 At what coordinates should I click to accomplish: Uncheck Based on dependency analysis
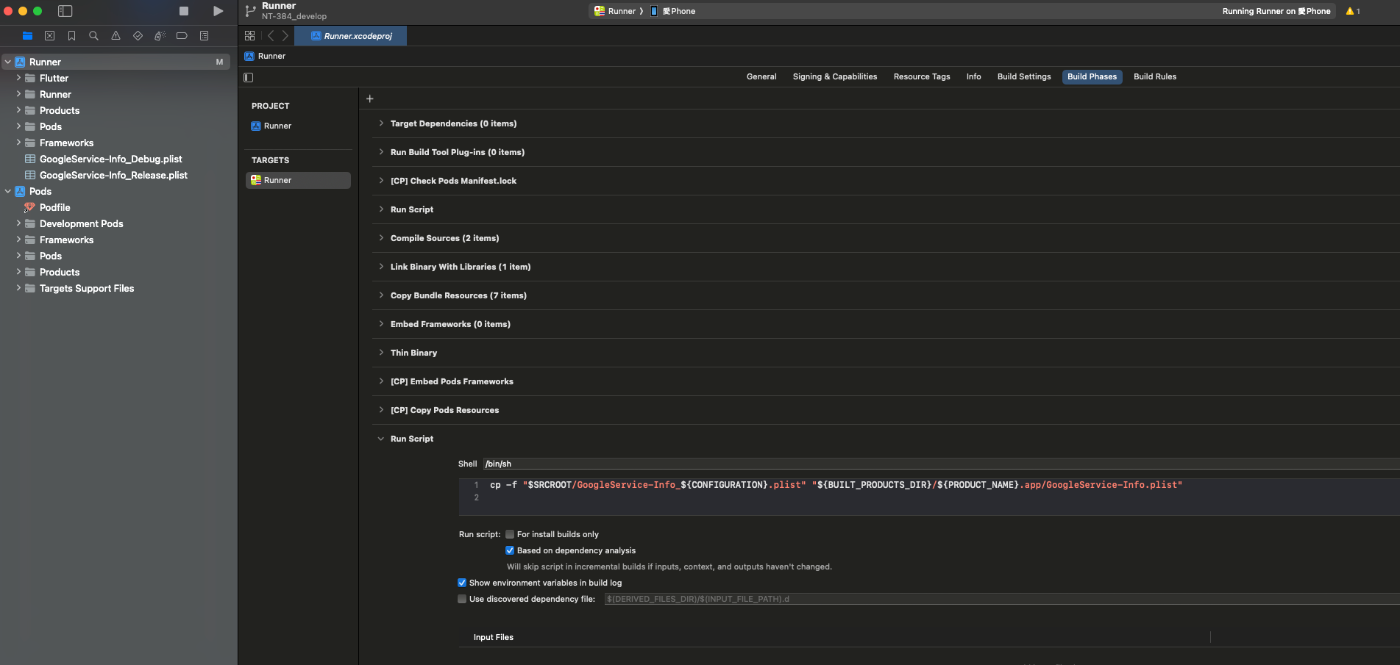tap(509, 550)
